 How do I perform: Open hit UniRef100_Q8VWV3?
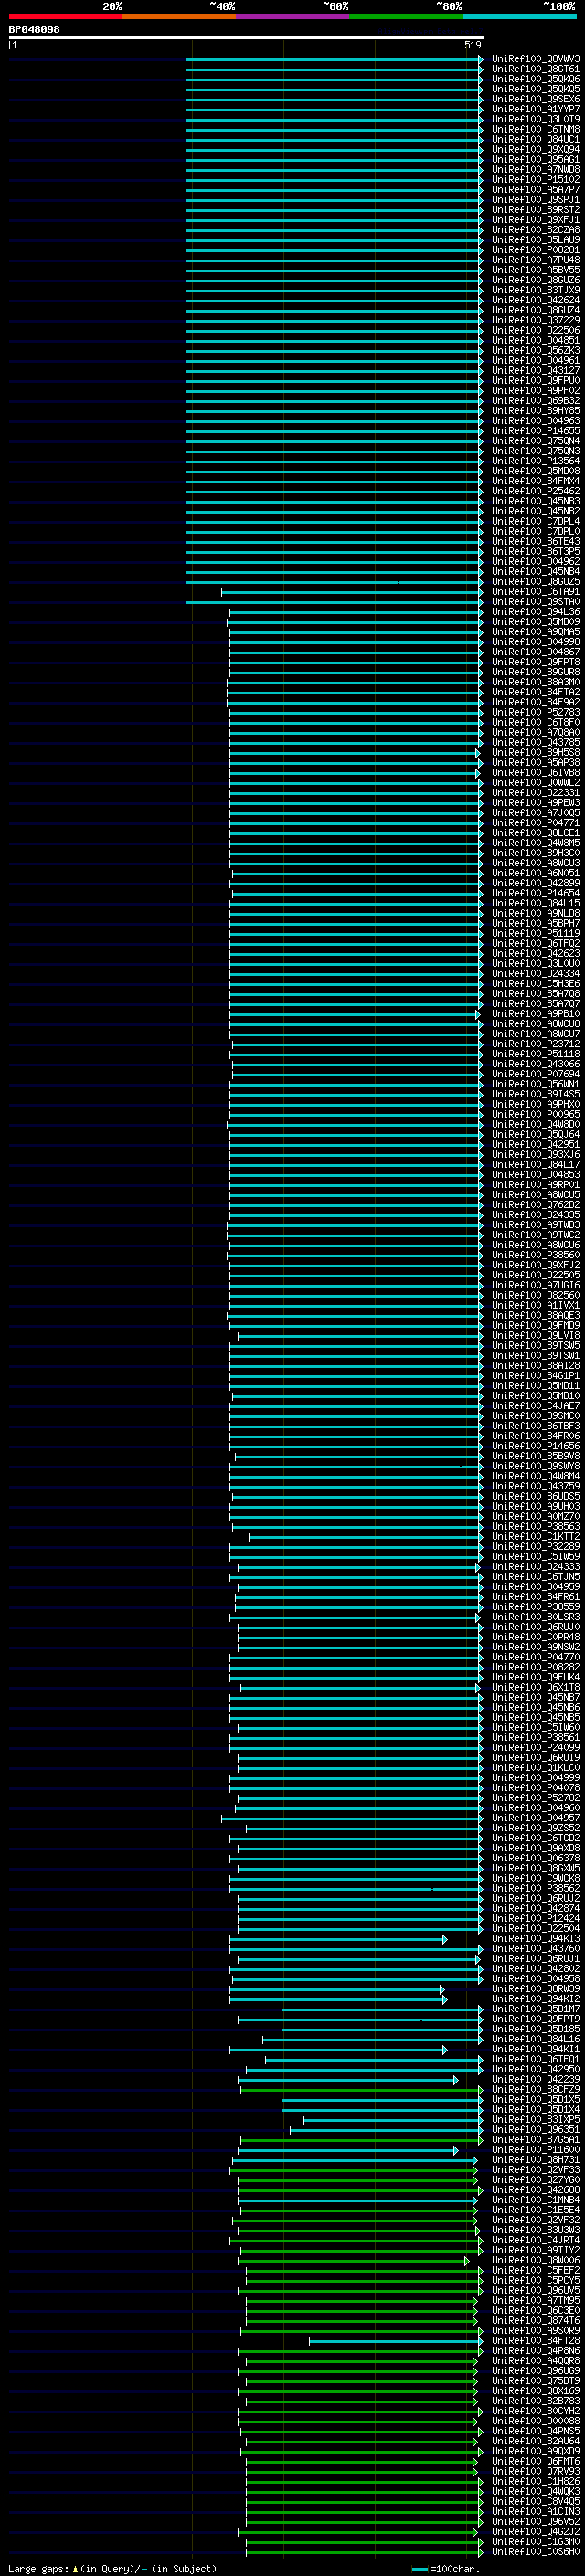(535, 59)
